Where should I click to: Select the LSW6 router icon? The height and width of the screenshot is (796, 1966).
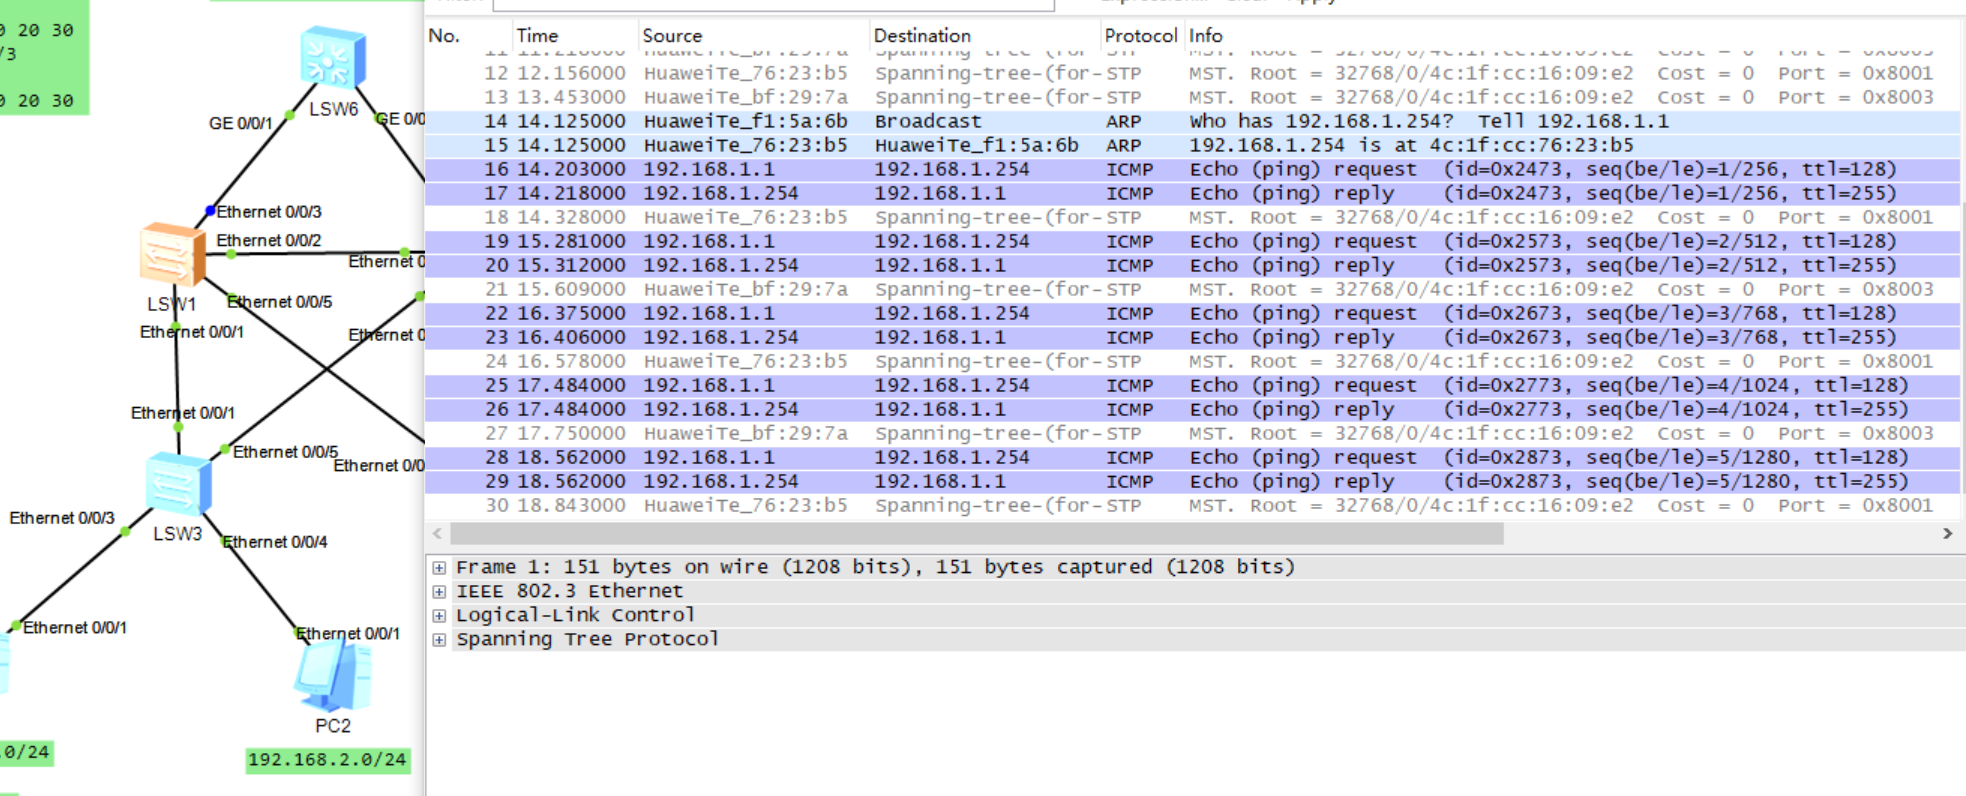334,58
